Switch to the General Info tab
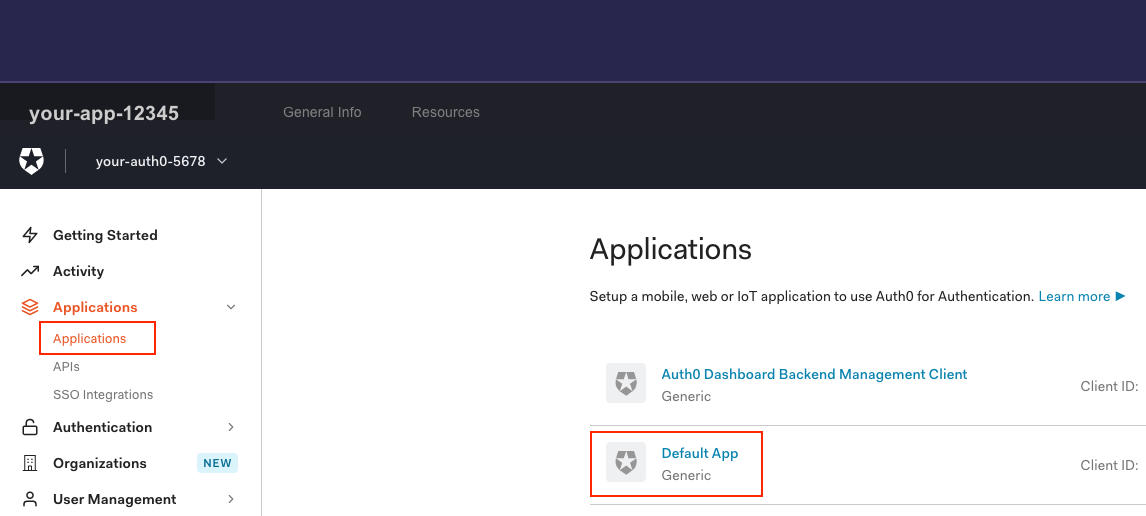Viewport: 1146px width, 516px height. point(322,113)
